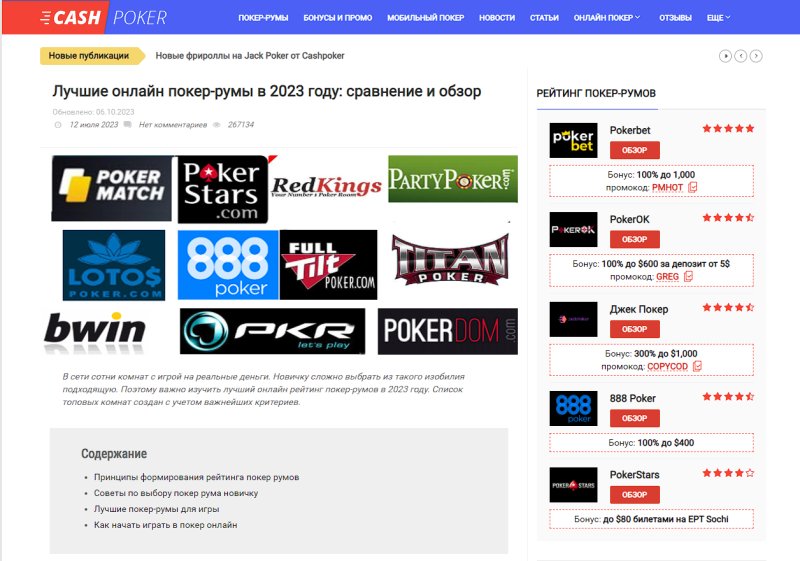Viewport: 800px width, 561px height.
Task: Click the 888 Poker star rating
Action: point(729,397)
